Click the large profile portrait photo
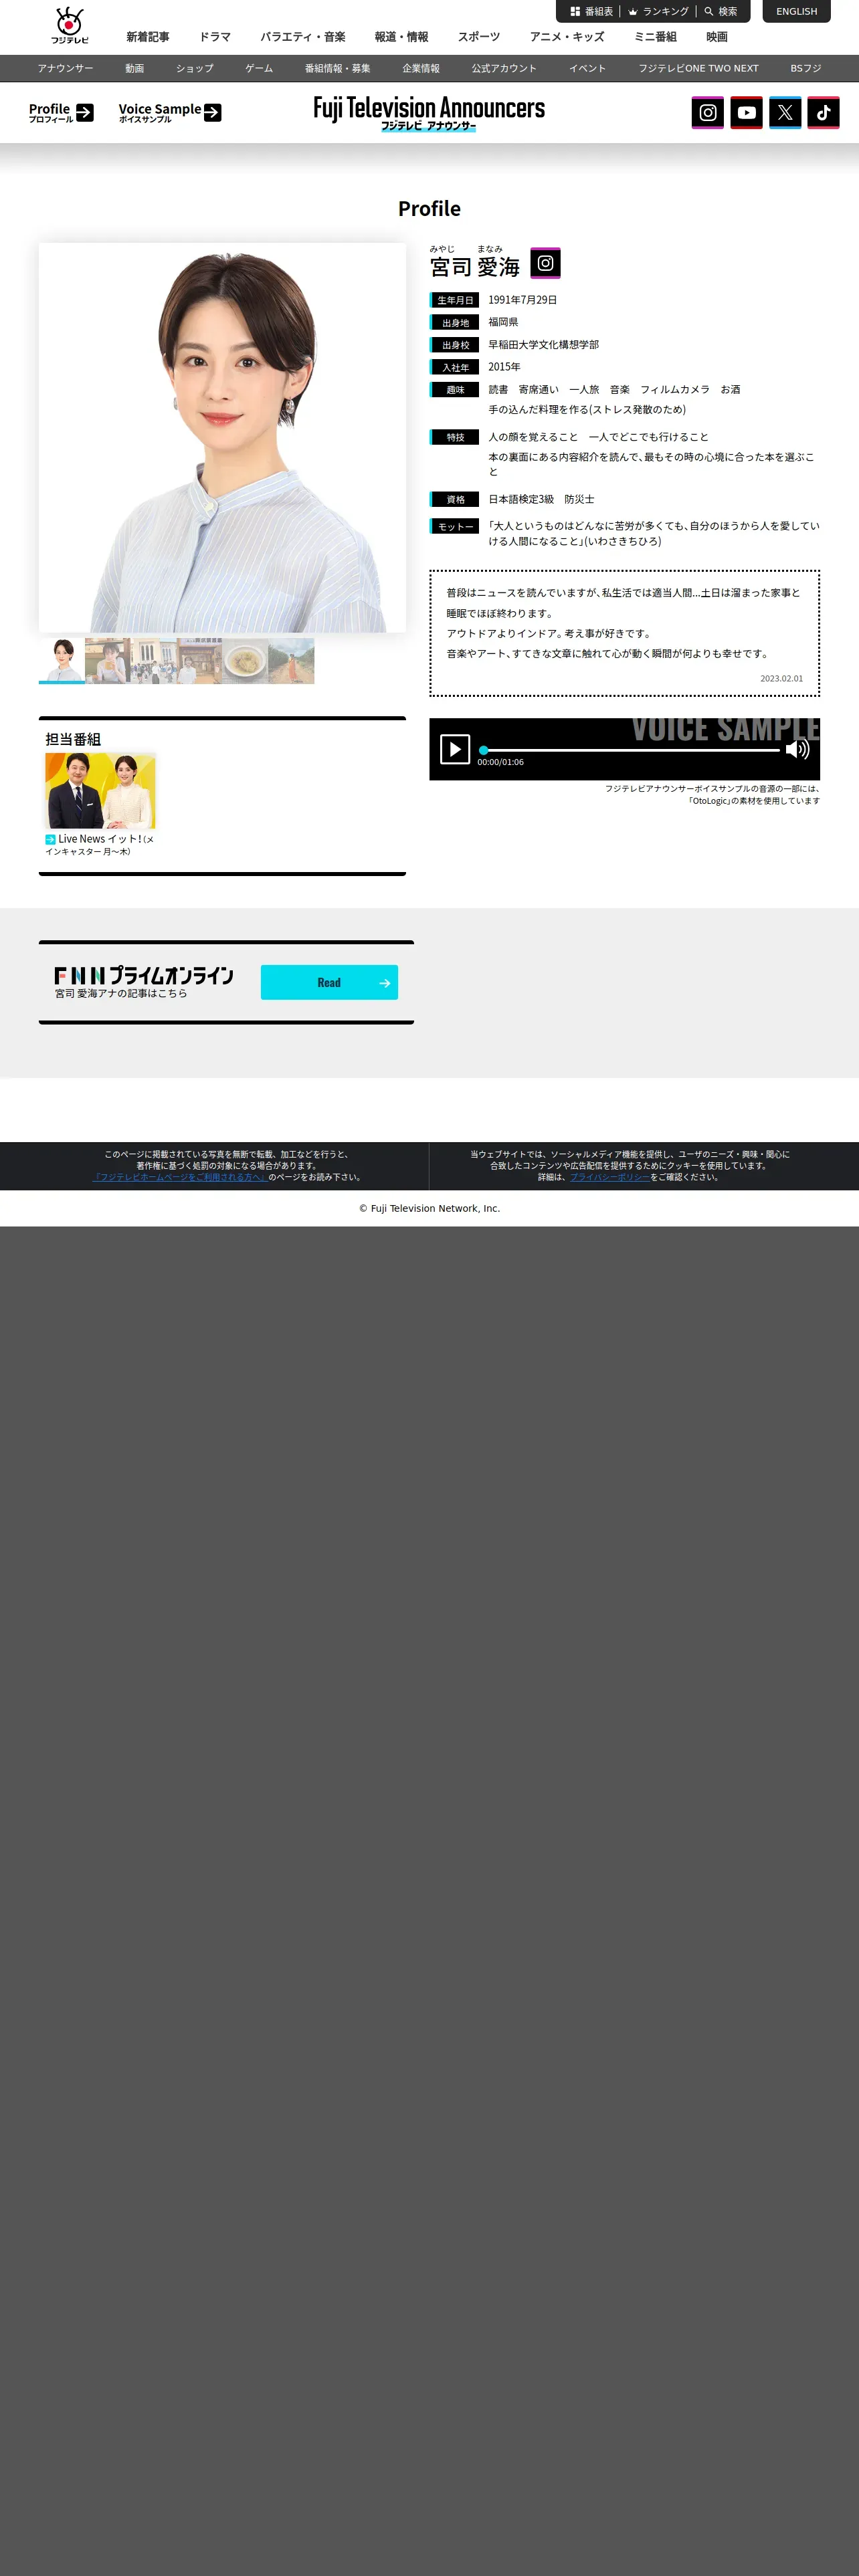Screen dimensions: 859x2576 [222, 437]
